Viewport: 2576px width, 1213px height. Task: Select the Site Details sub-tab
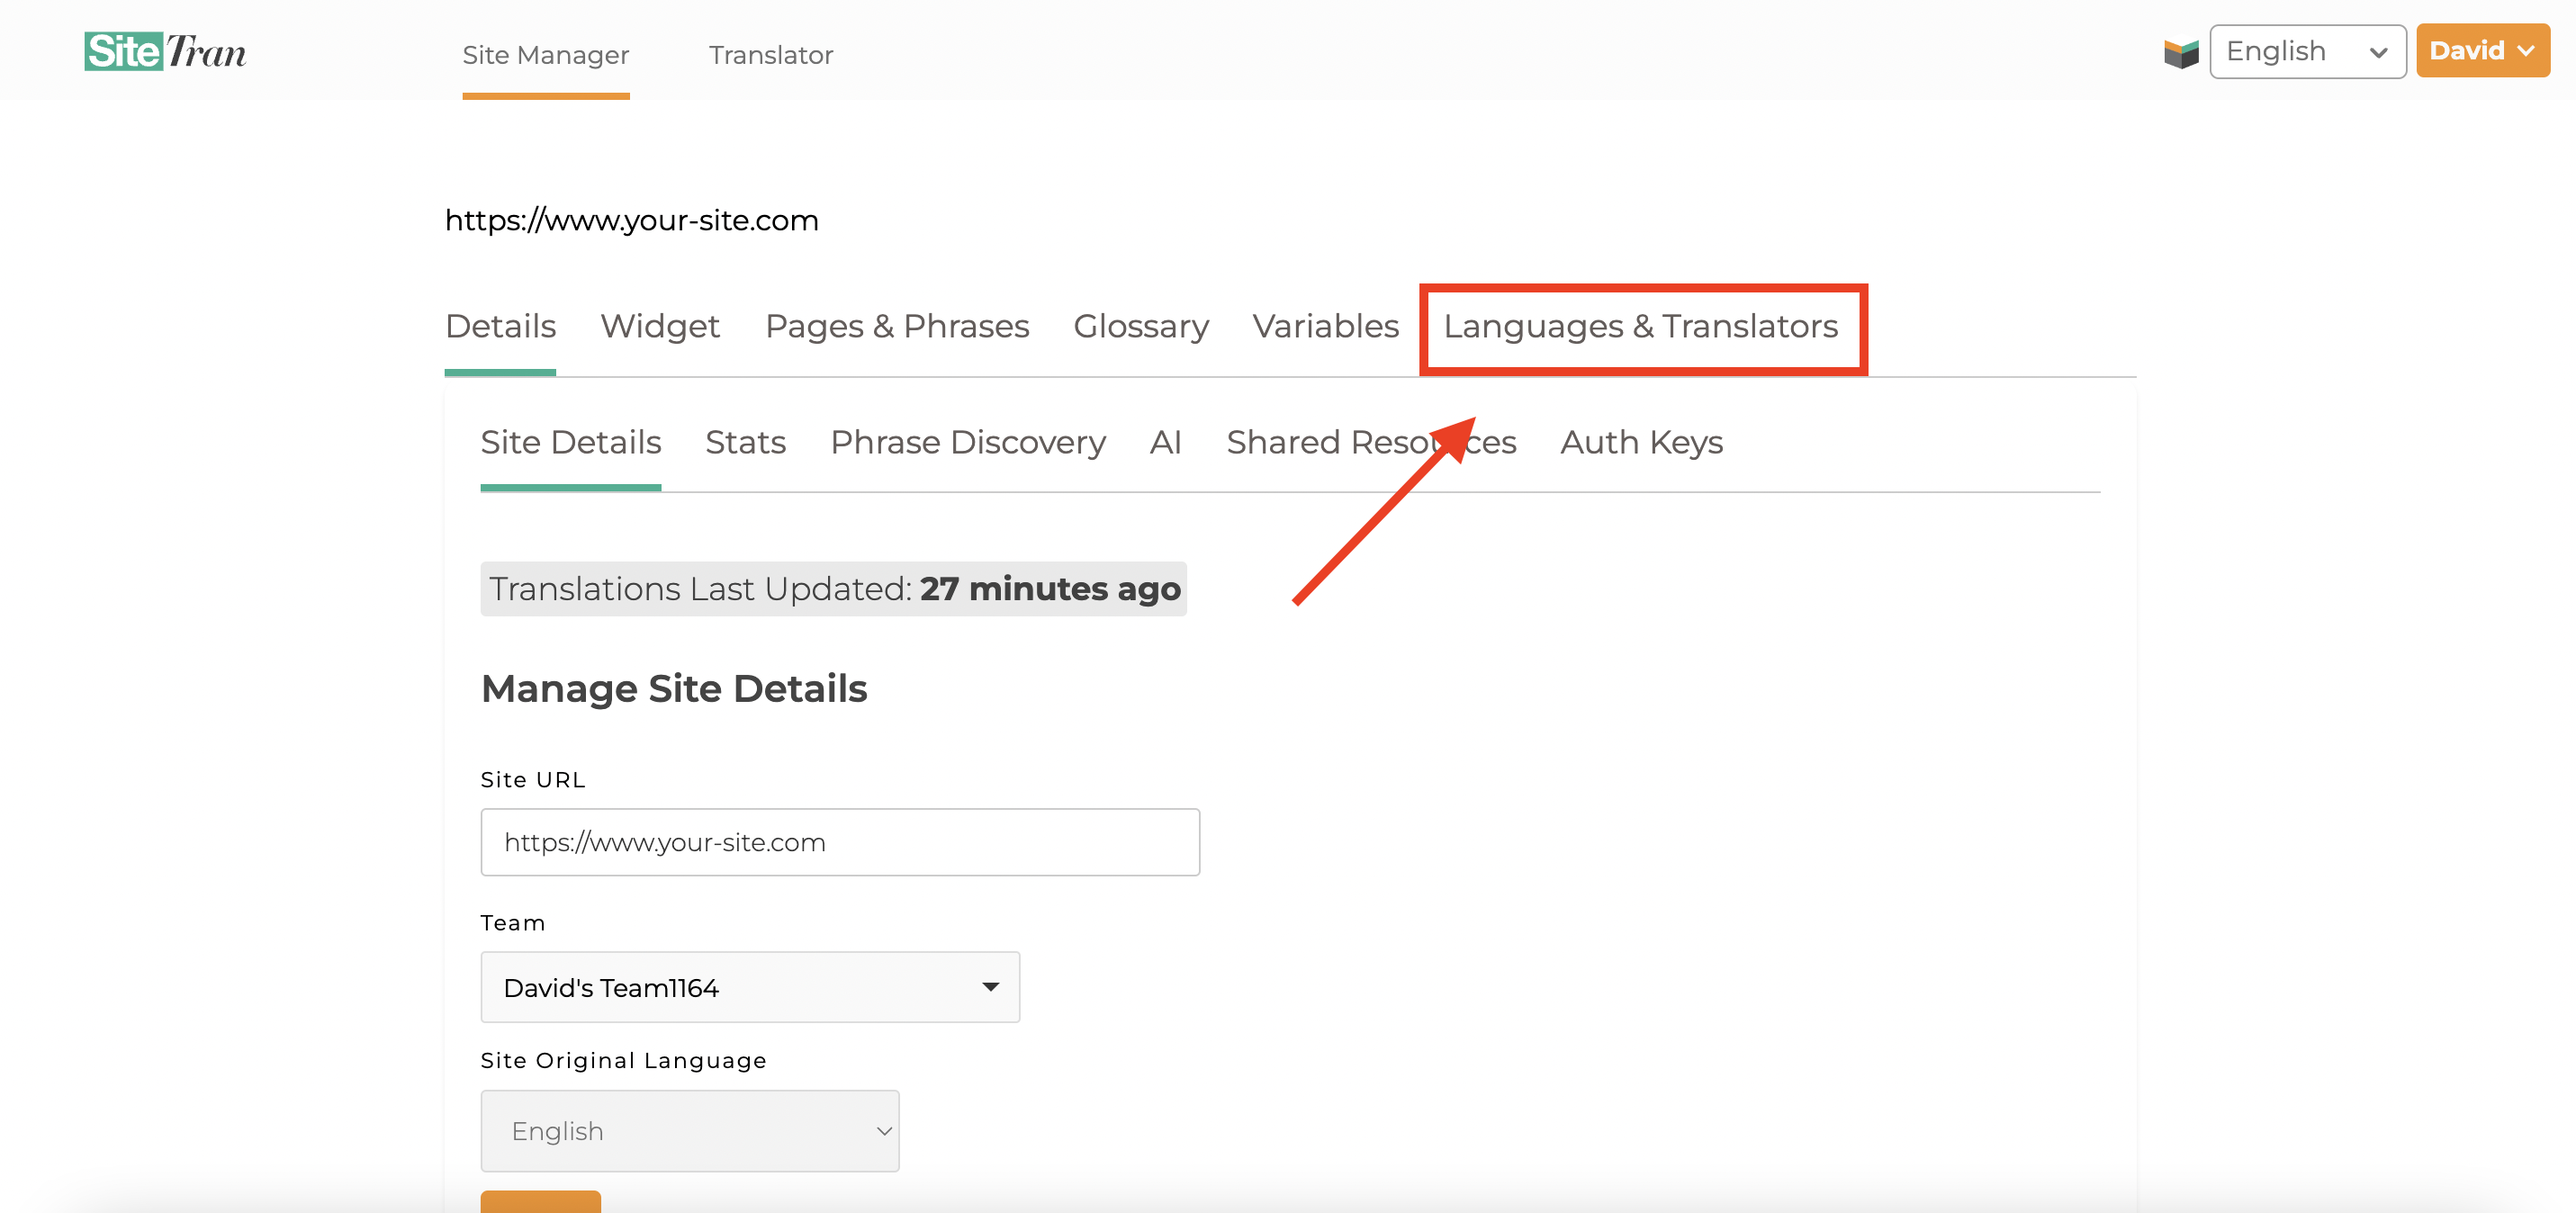coord(571,442)
